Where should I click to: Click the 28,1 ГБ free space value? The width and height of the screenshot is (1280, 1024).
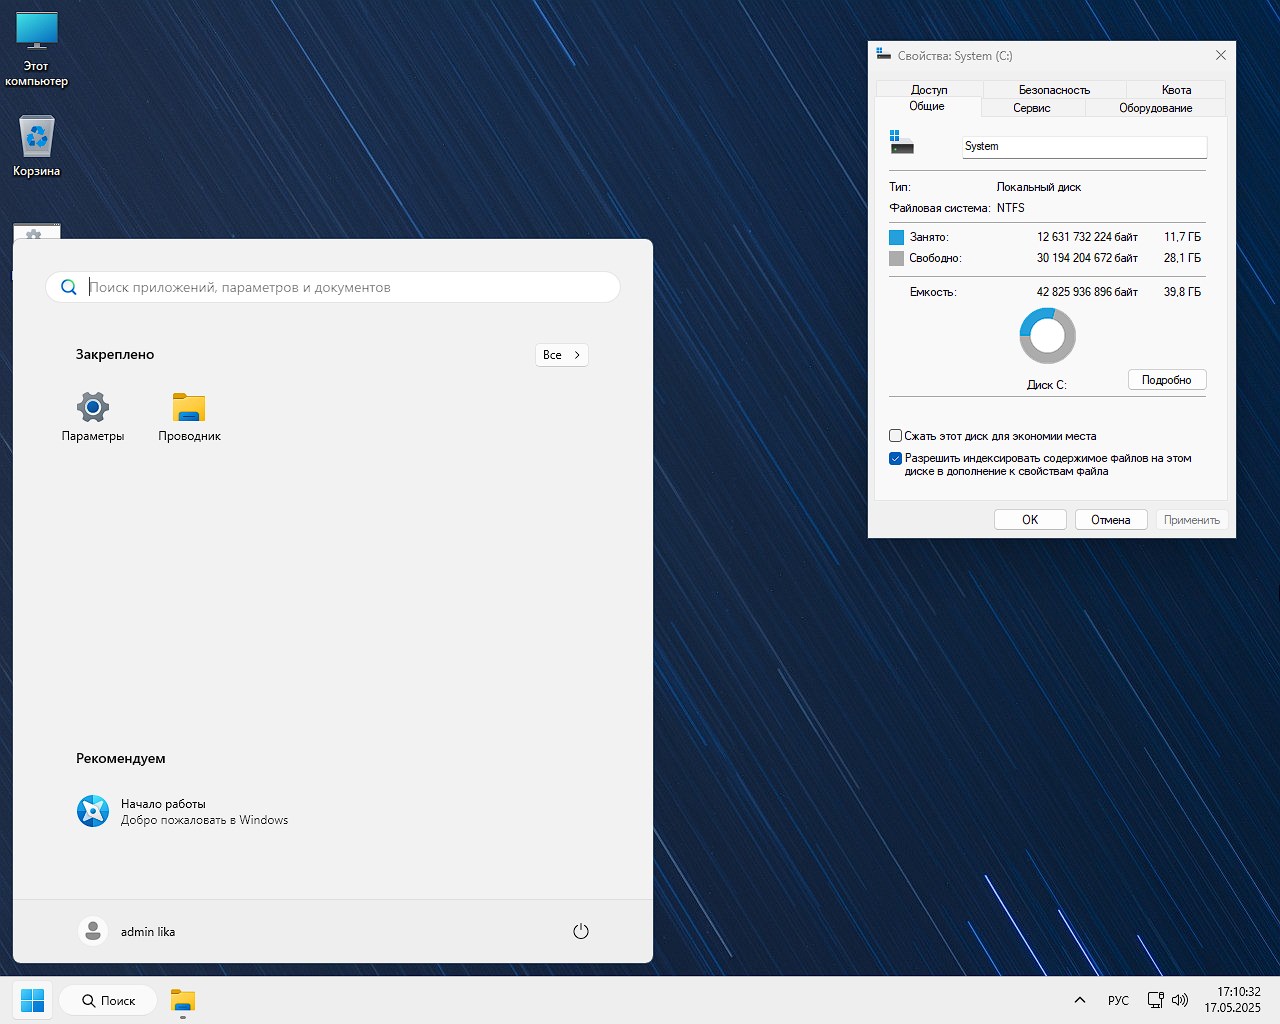(1182, 258)
